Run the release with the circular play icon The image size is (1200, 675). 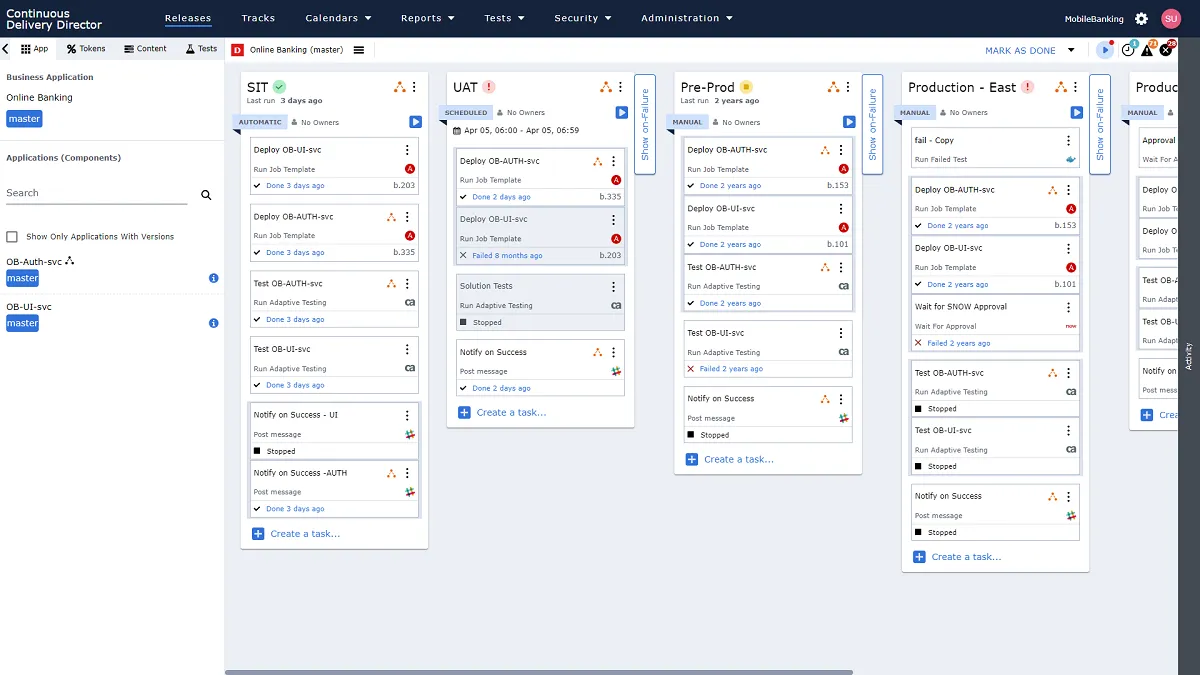(1105, 49)
